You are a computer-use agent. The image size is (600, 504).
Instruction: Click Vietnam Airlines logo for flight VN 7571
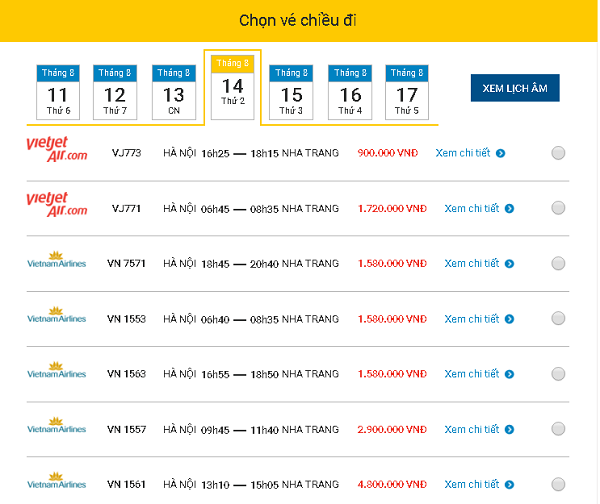[57, 262]
